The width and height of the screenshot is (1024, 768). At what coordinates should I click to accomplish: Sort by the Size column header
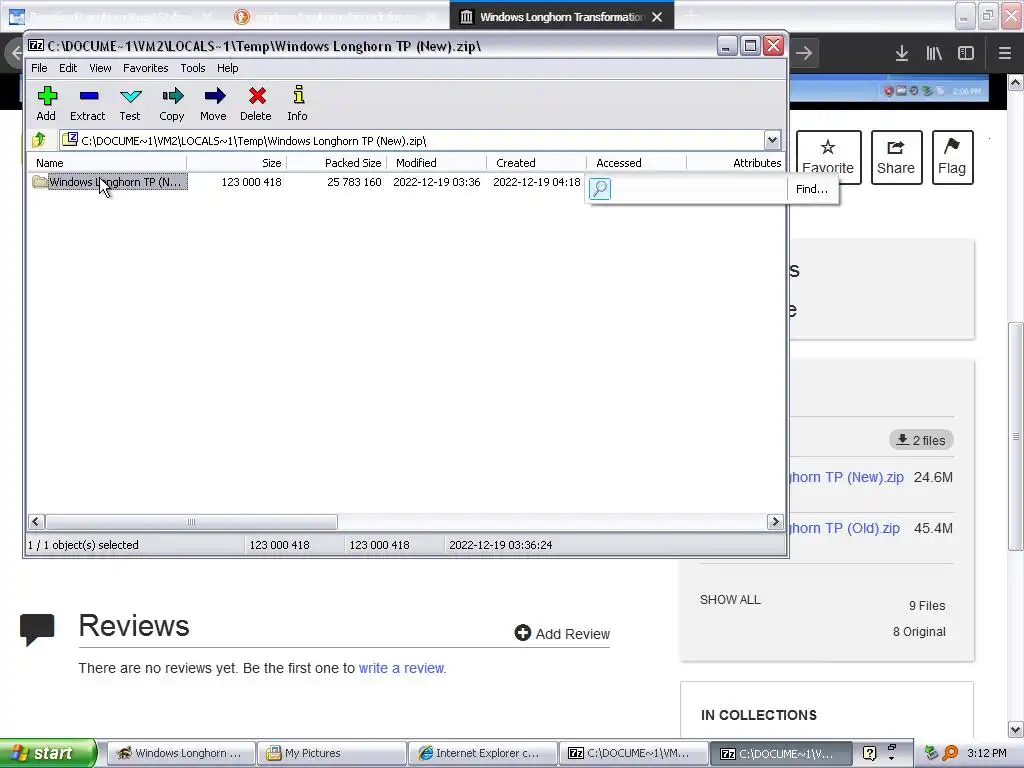(236, 163)
